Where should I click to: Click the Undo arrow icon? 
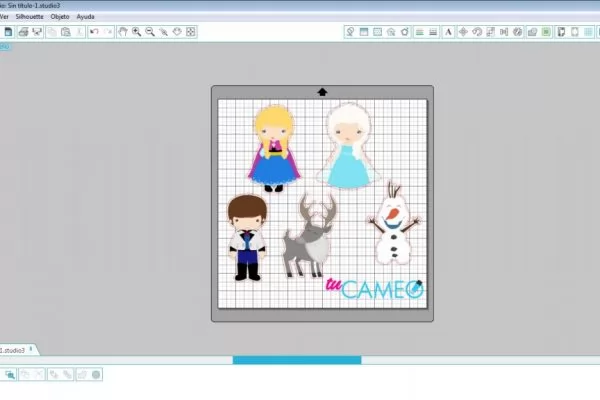[94, 32]
